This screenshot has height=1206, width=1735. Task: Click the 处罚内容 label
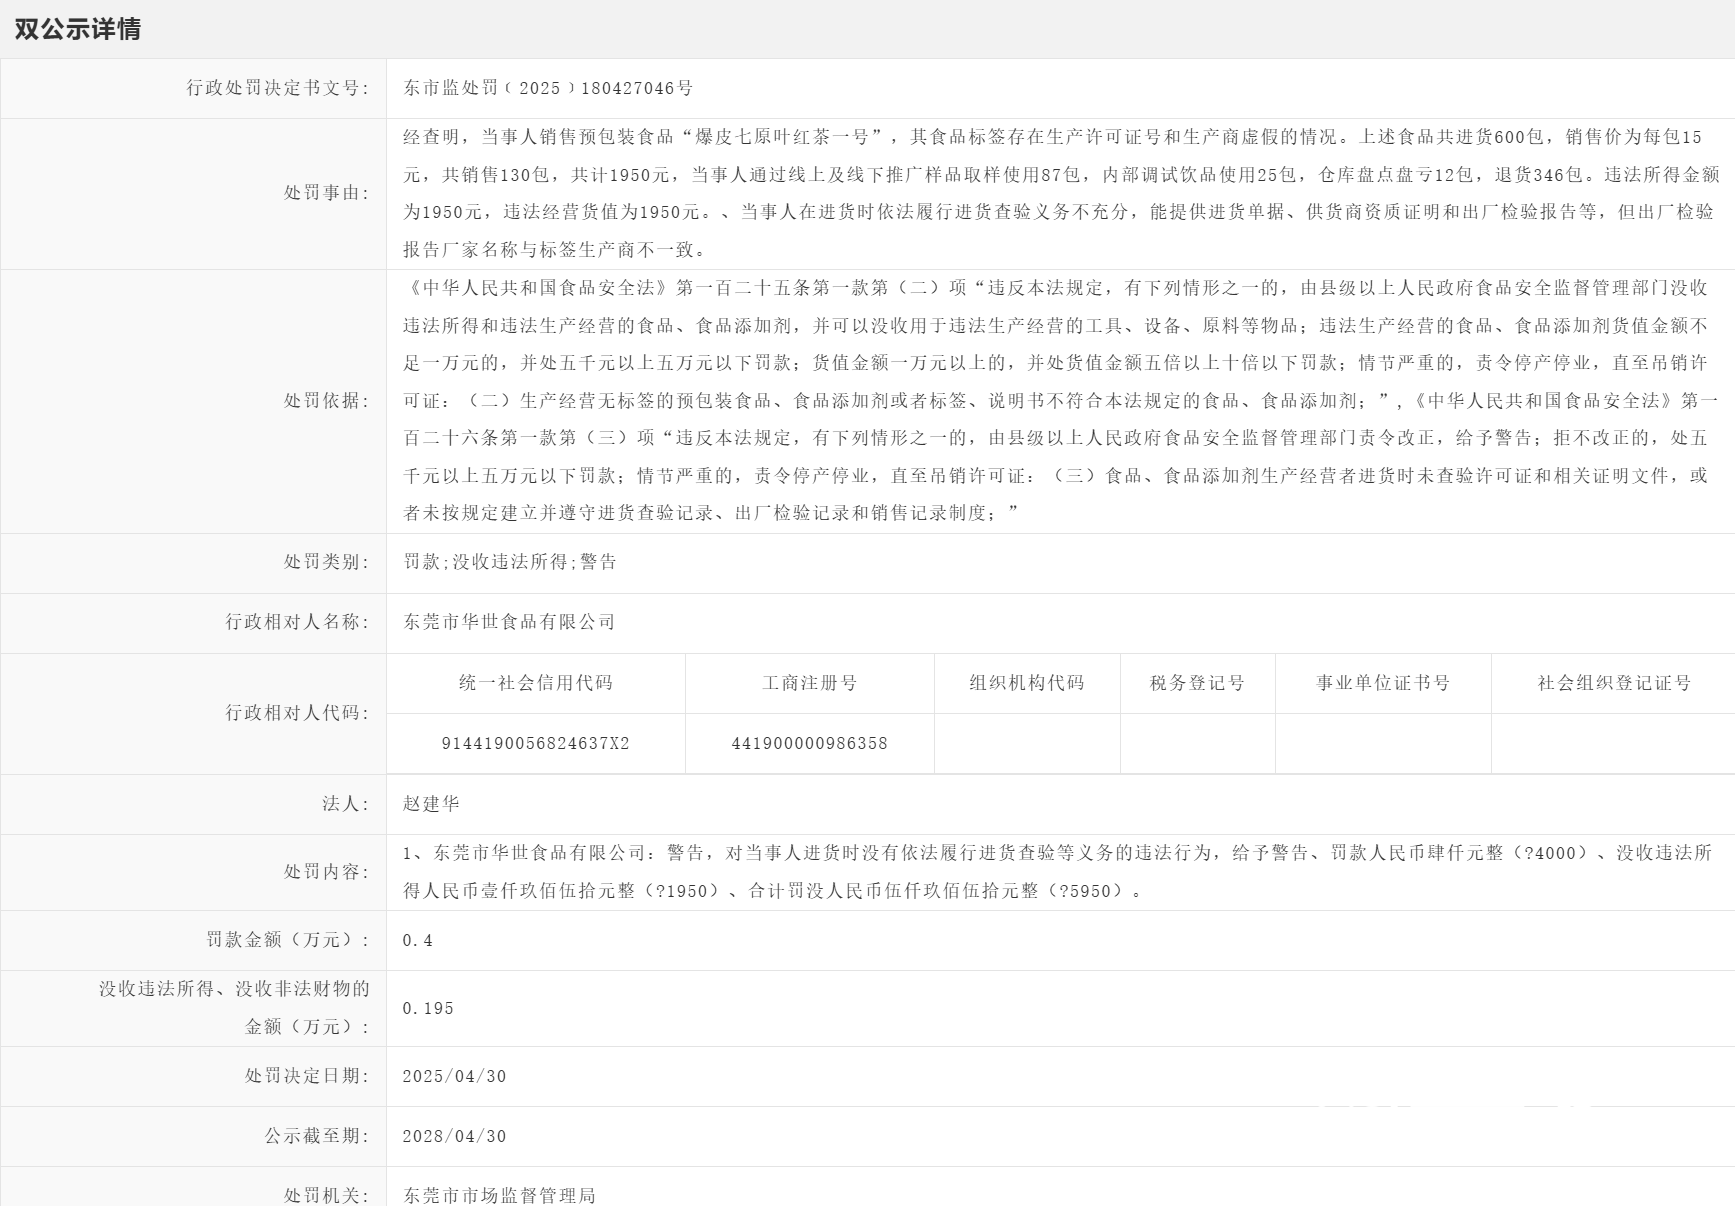point(327,872)
